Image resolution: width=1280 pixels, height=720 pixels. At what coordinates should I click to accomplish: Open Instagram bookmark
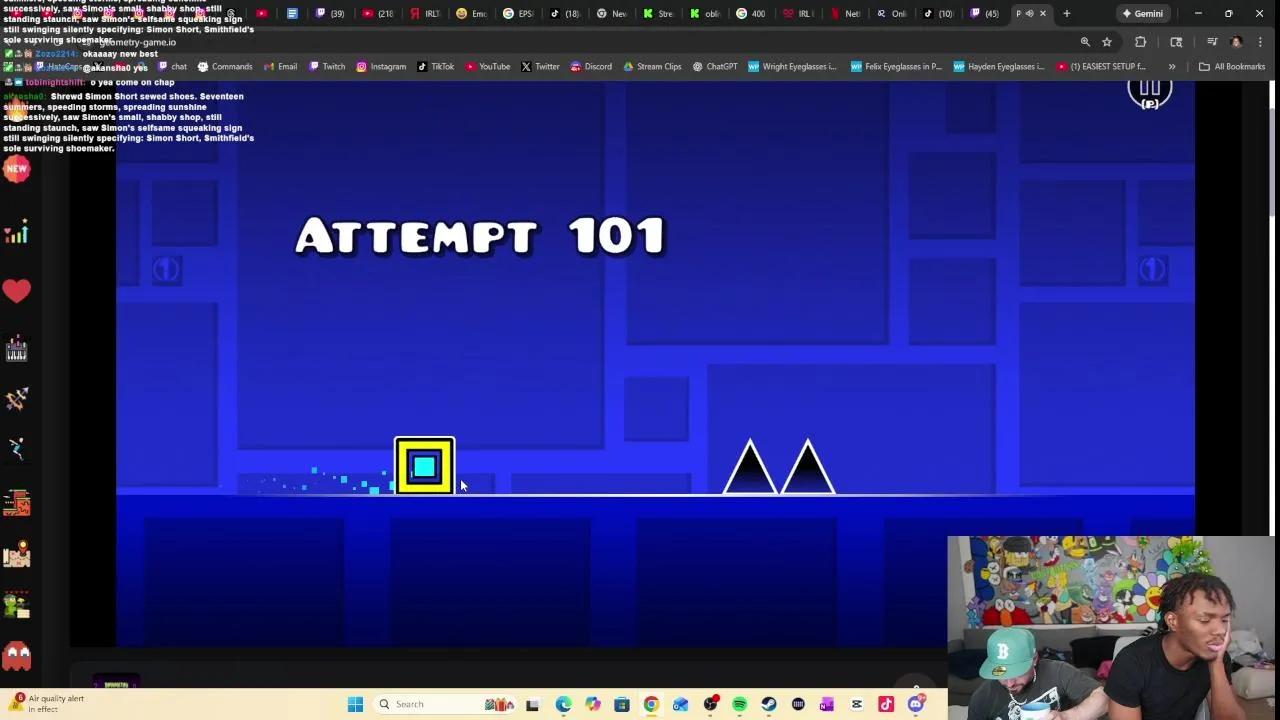[381, 67]
